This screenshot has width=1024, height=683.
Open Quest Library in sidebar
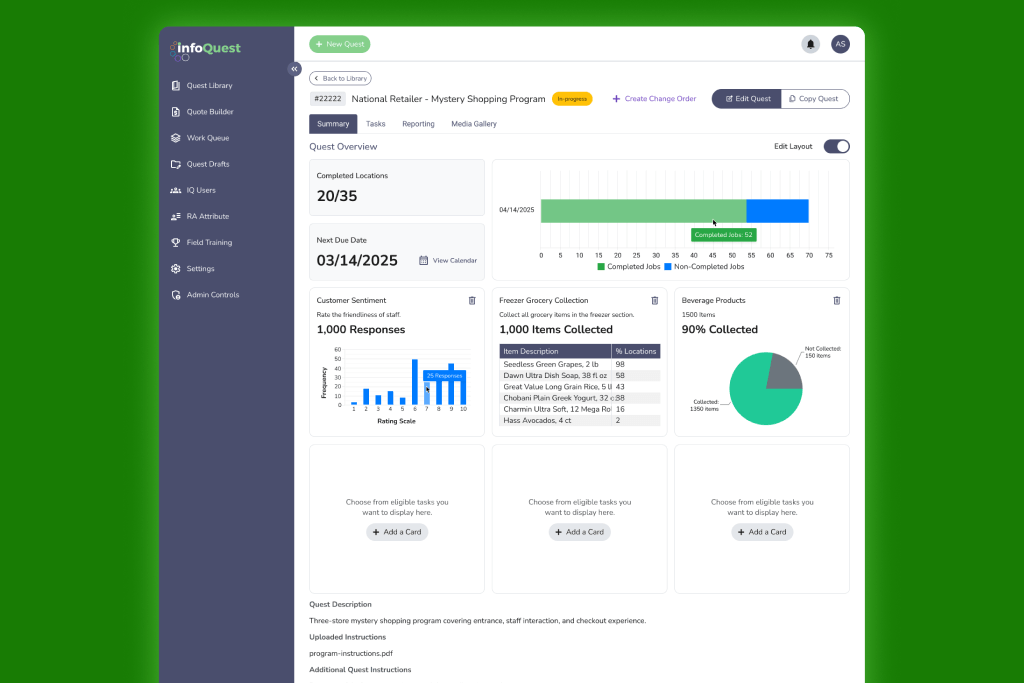202,86
